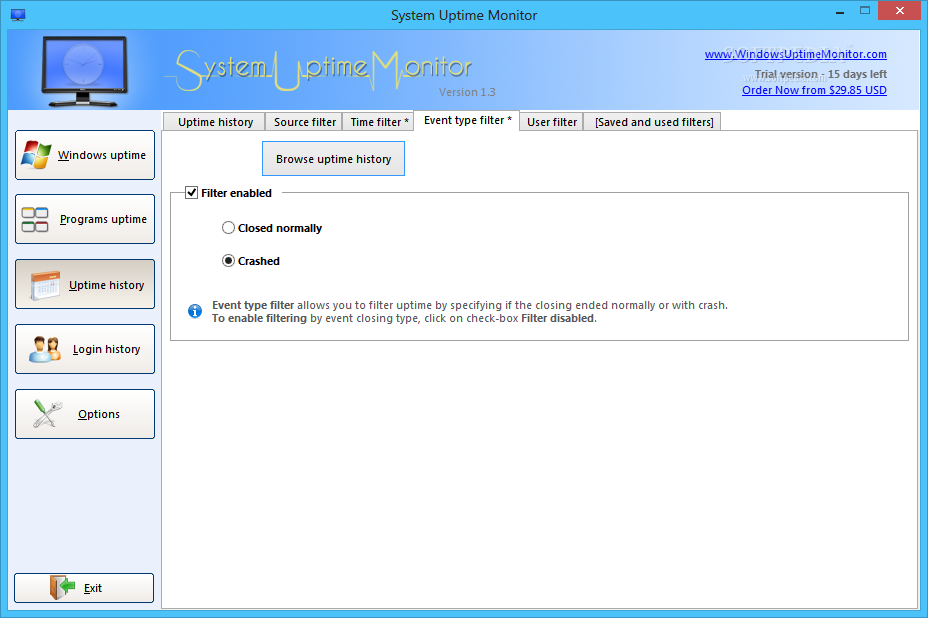Click the 'Event type filter allows you' description
928x618 pixels.
pyautogui.click(x=470, y=305)
